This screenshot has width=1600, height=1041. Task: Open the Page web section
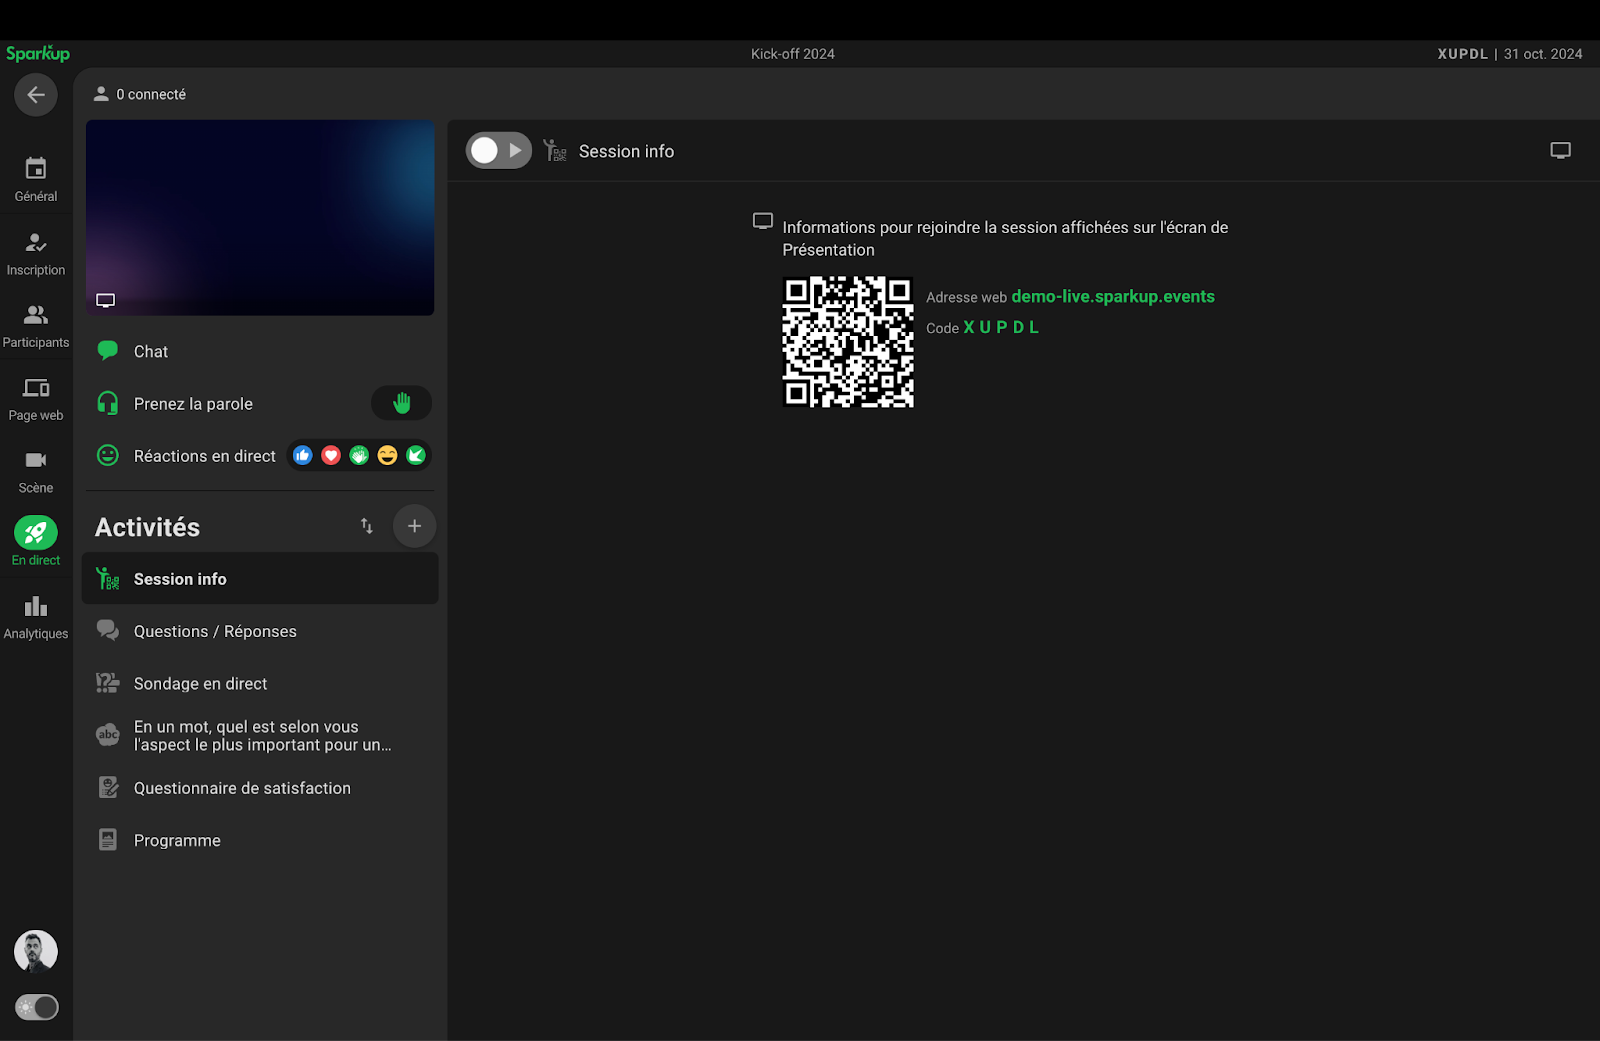pyautogui.click(x=36, y=398)
